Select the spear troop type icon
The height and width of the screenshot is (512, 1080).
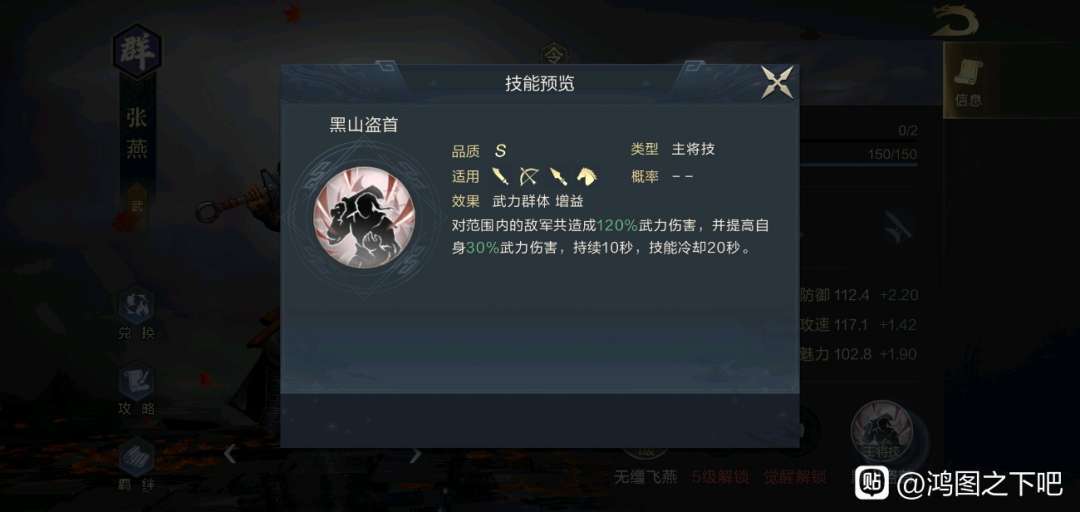click(558, 176)
